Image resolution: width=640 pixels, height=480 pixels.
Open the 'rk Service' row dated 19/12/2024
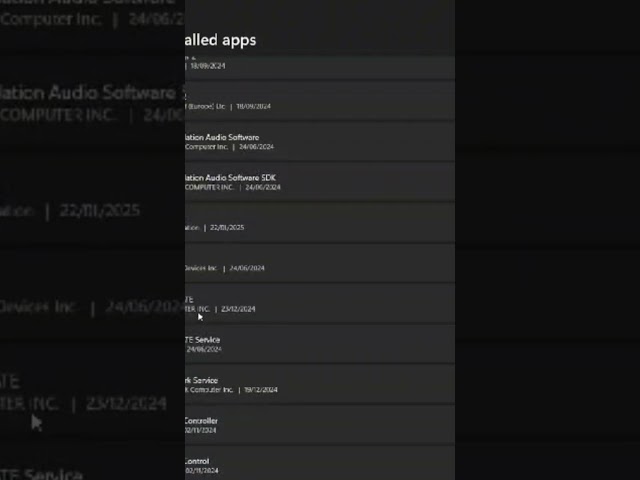tap(320, 384)
